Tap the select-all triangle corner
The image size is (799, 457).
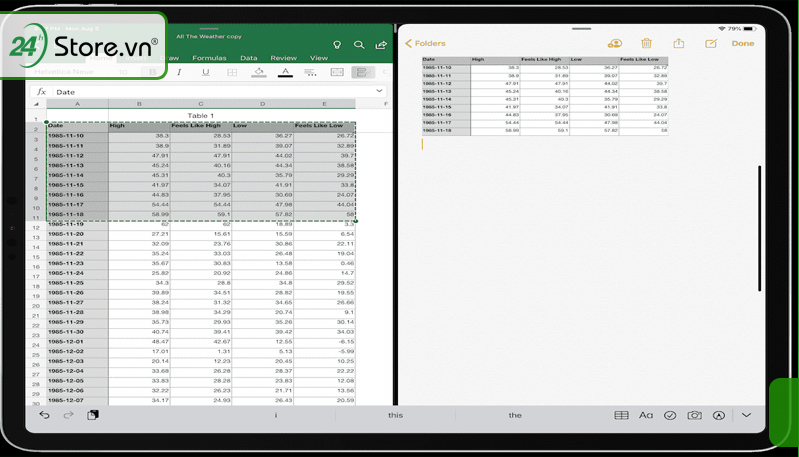point(36,104)
